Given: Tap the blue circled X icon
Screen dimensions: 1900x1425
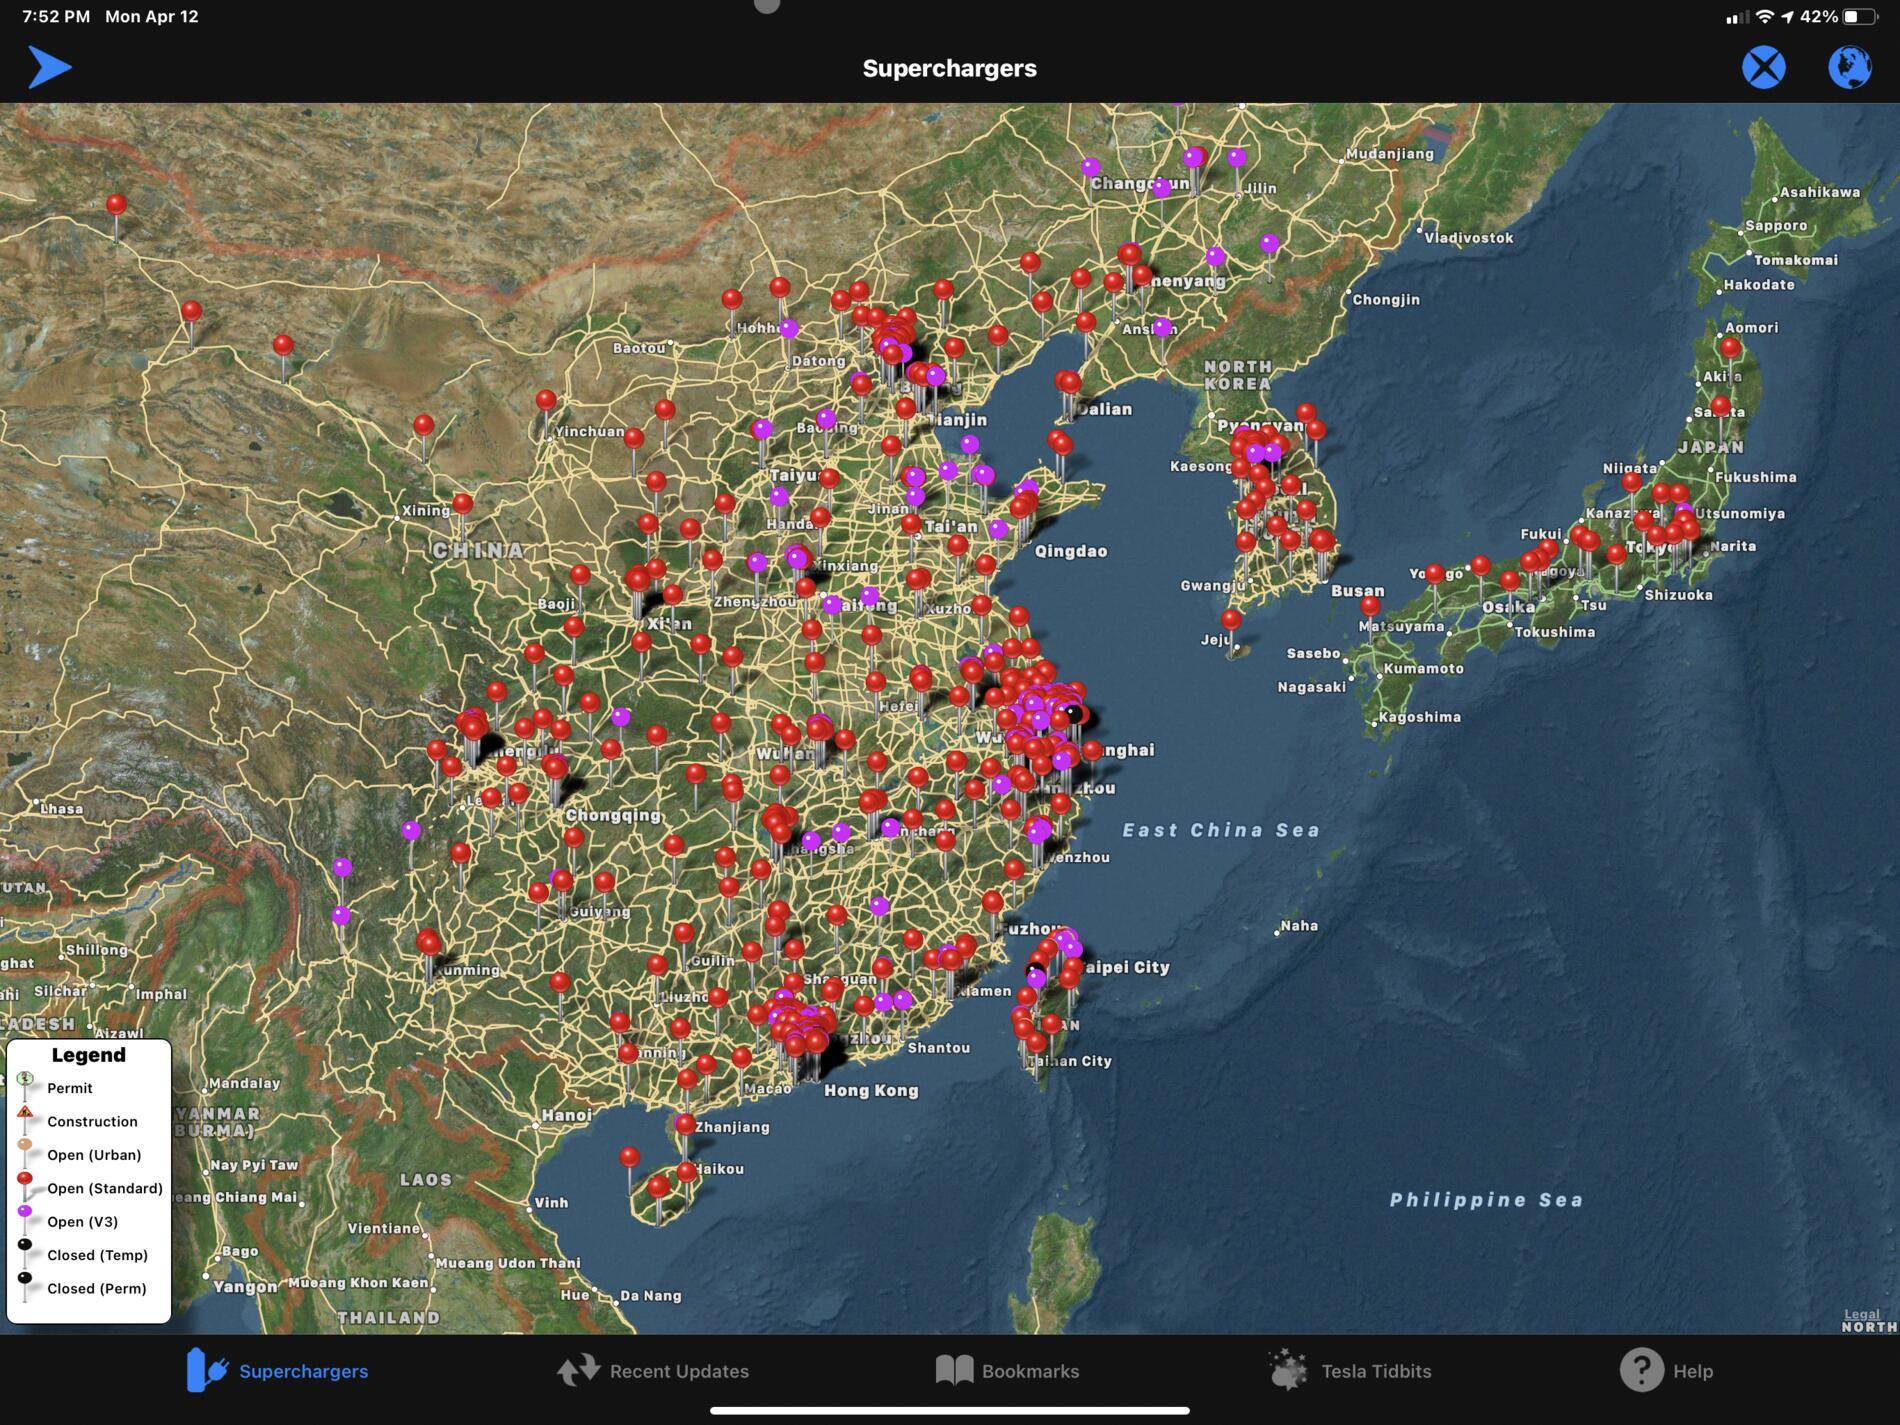Looking at the screenshot, I should pyautogui.click(x=1764, y=67).
